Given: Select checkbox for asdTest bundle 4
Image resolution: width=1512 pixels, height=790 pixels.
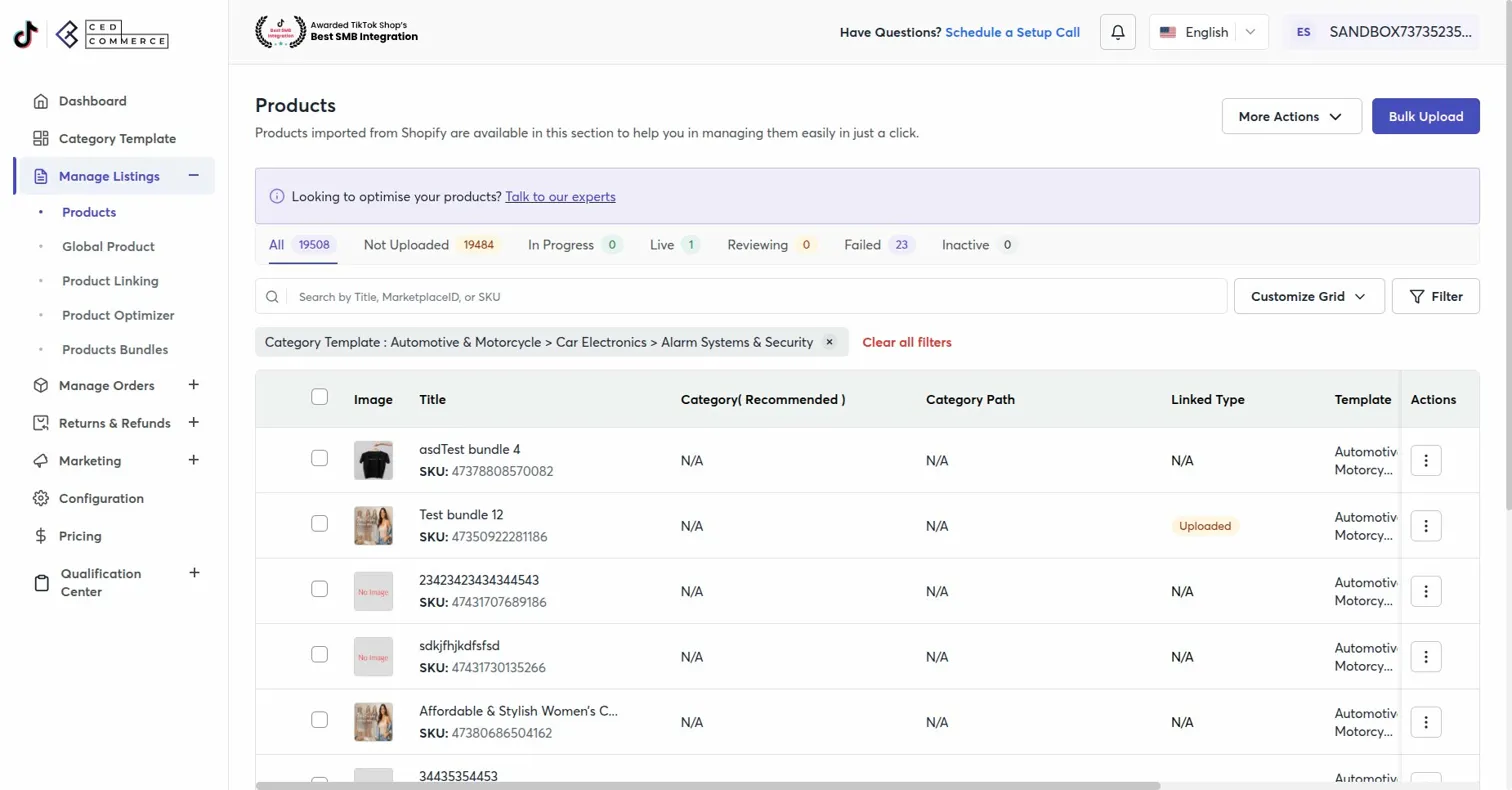Looking at the screenshot, I should [x=320, y=458].
